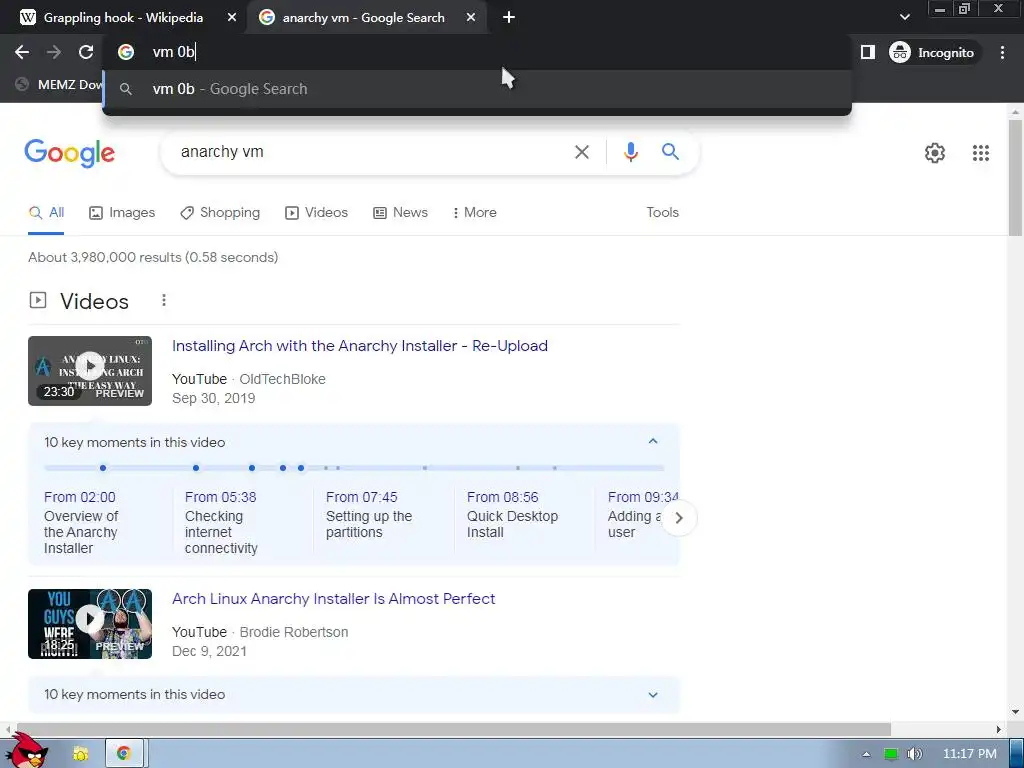The width and height of the screenshot is (1024, 768).
Task: Jump to 'From 08:56' Quick Desktop Install
Action: (x=513, y=515)
